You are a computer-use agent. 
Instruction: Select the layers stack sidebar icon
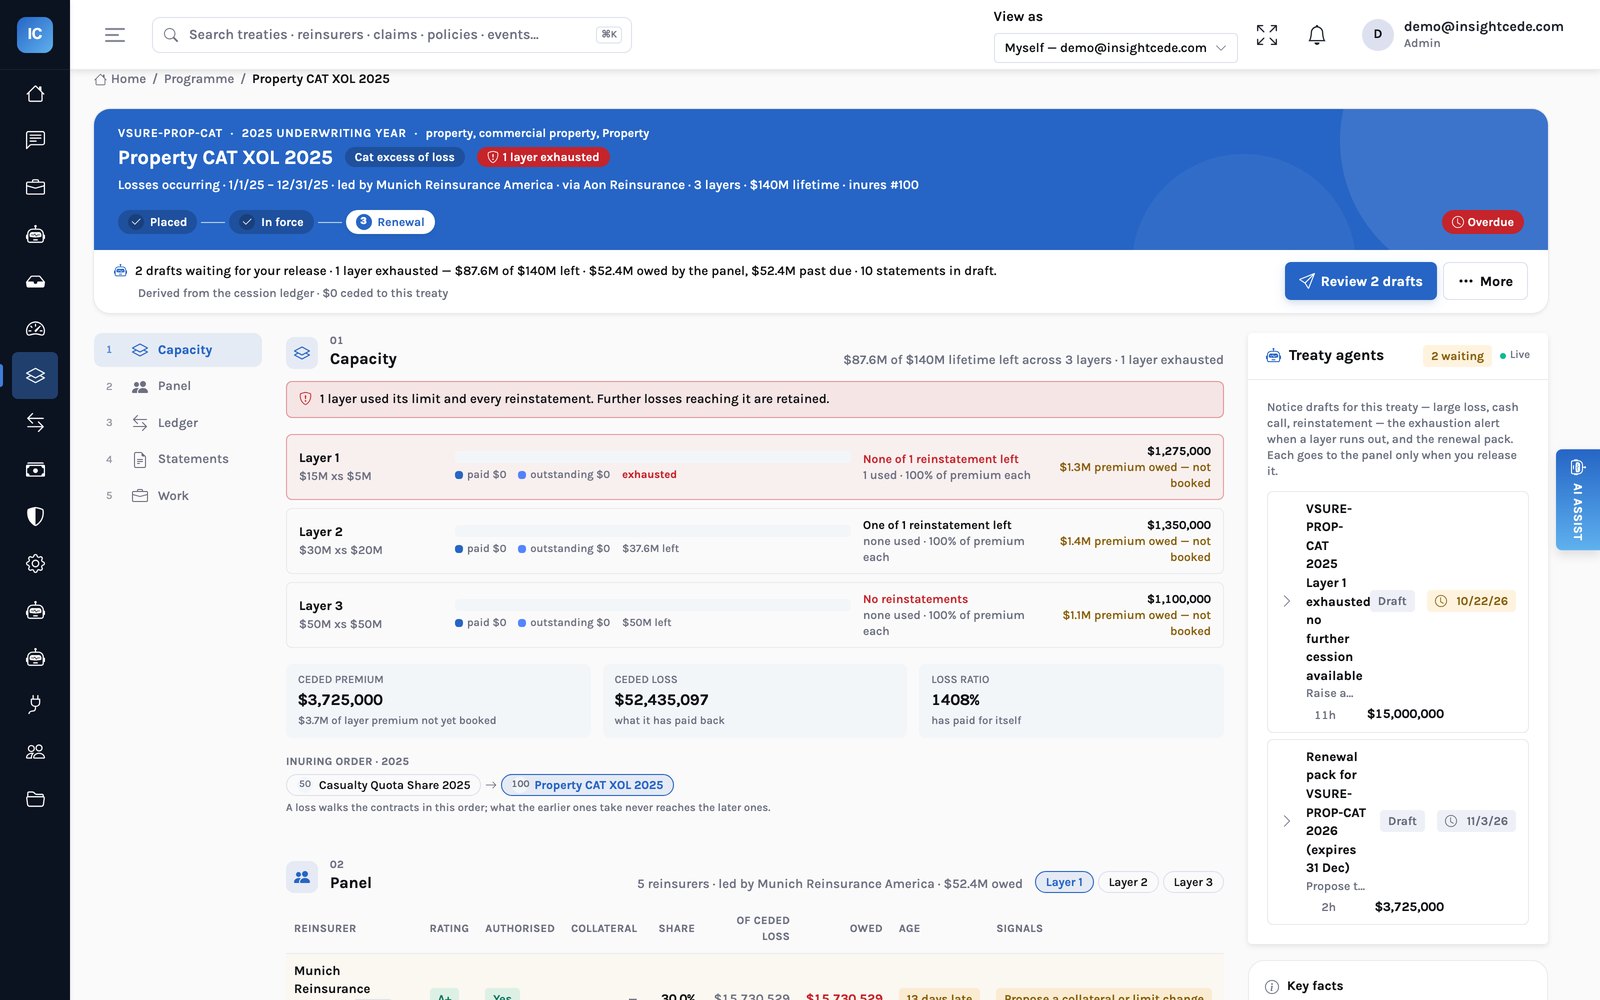tap(35, 376)
